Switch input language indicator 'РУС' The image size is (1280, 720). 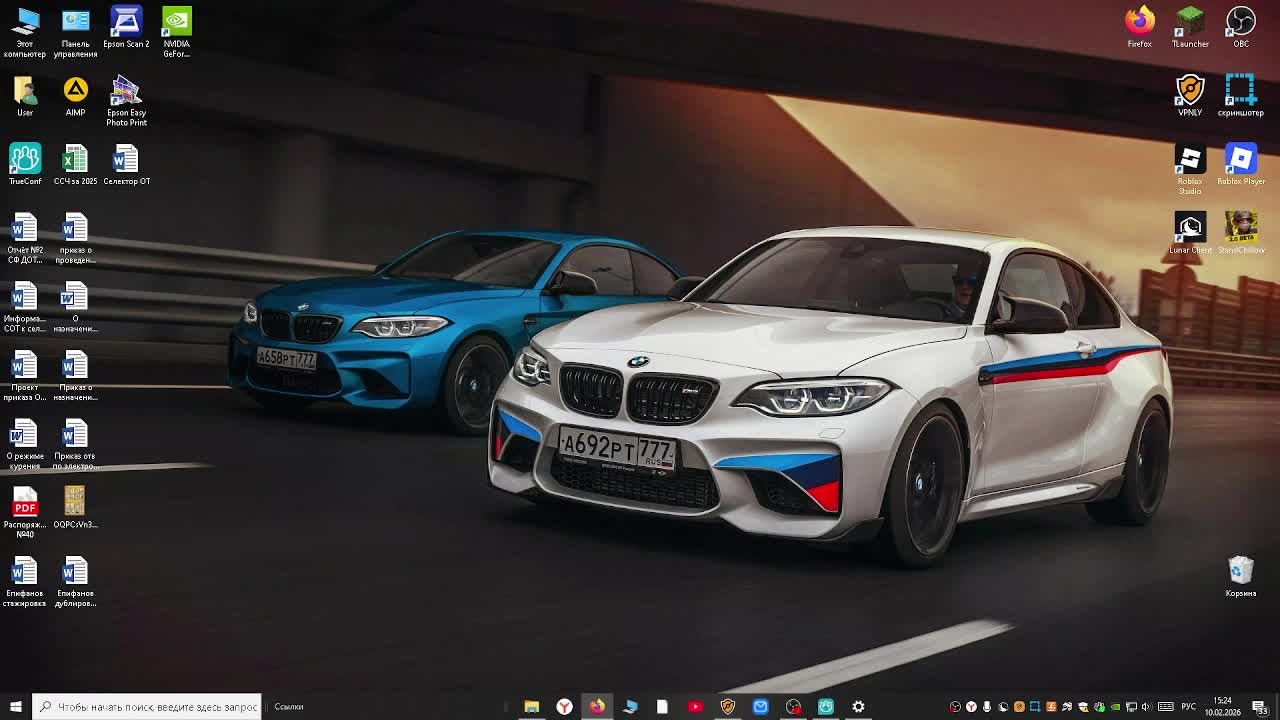[x=1189, y=707]
